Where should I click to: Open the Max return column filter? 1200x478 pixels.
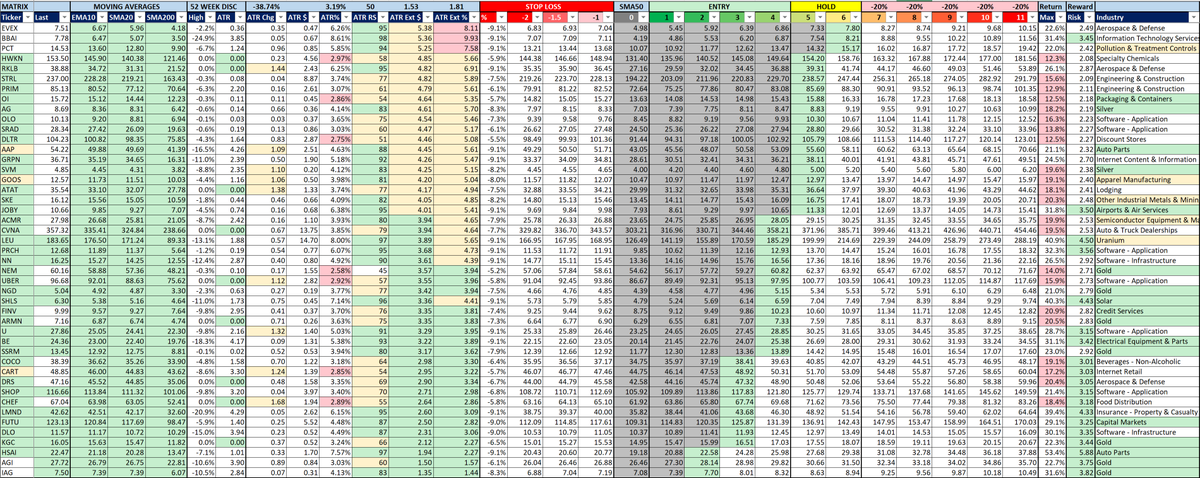pos(1058,18)
